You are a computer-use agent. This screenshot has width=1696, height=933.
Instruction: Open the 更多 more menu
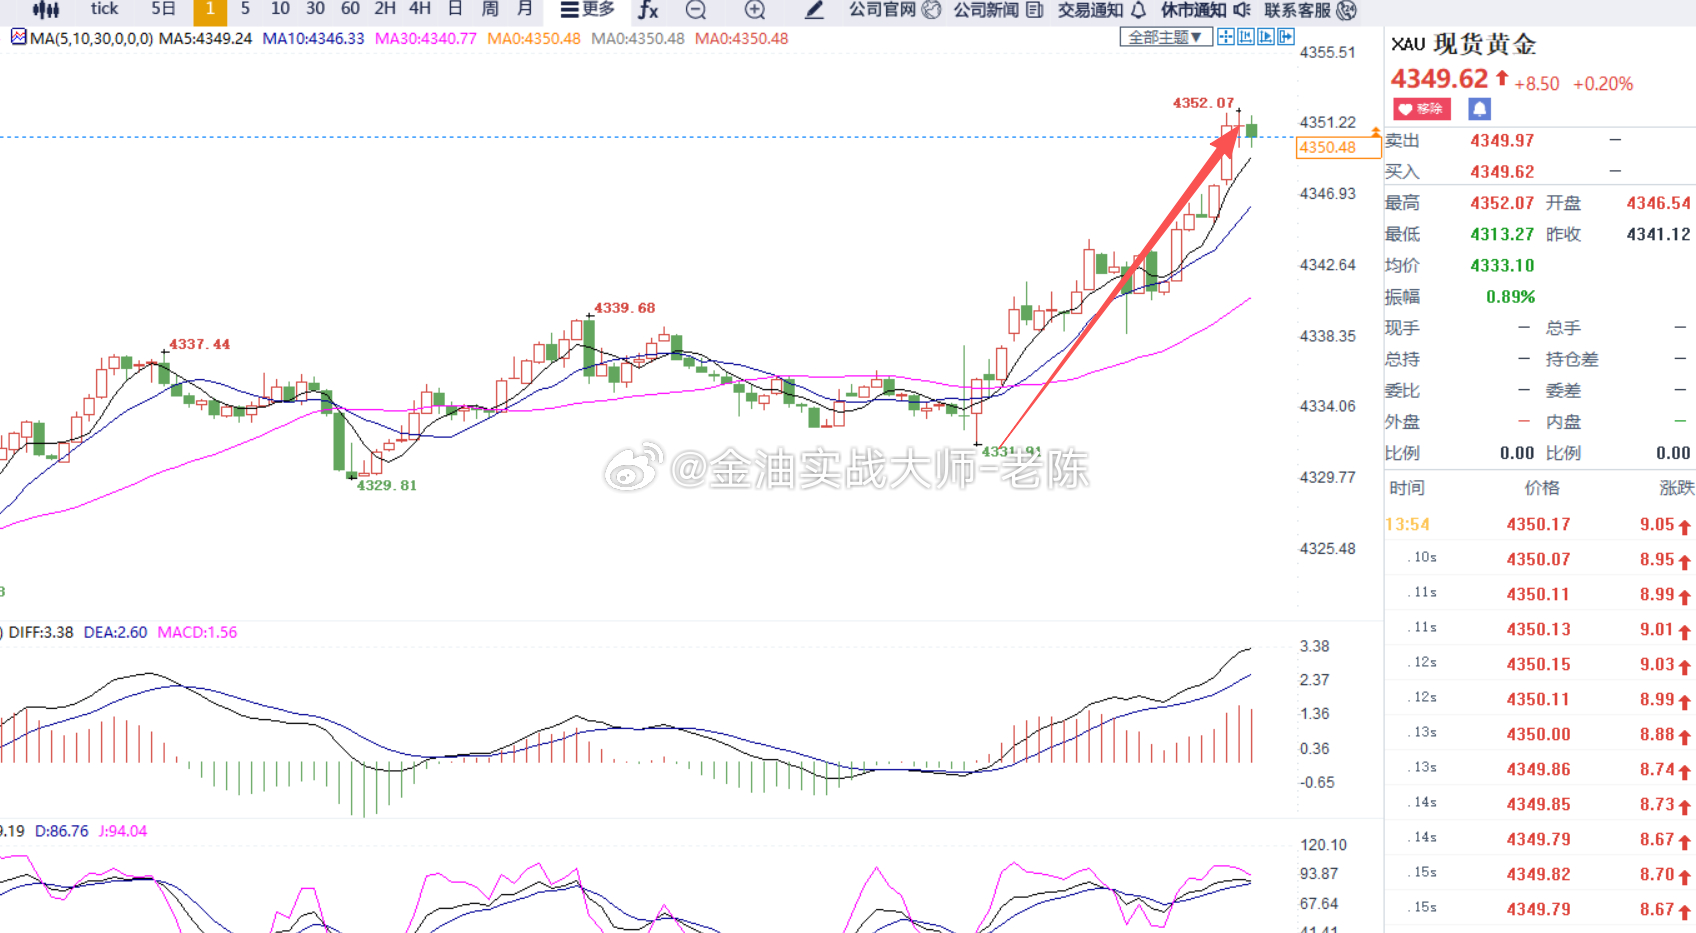click(x=588, y=10)
